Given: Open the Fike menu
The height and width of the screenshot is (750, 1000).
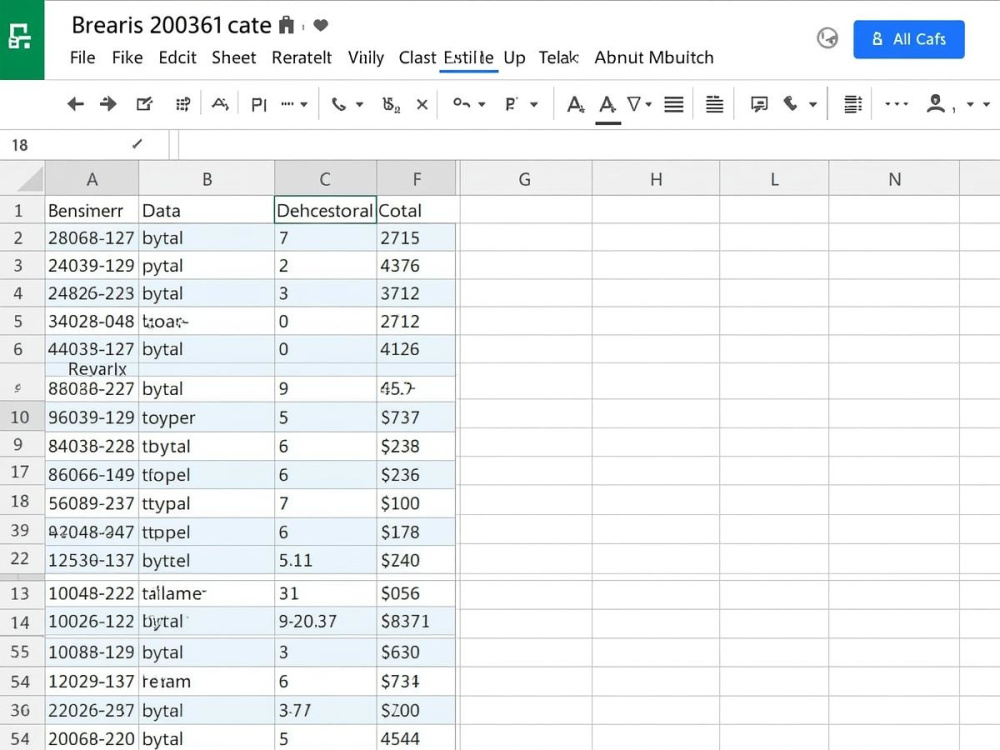Looking at the screenshot, I should pyautogui.click(x=128, y=57).
